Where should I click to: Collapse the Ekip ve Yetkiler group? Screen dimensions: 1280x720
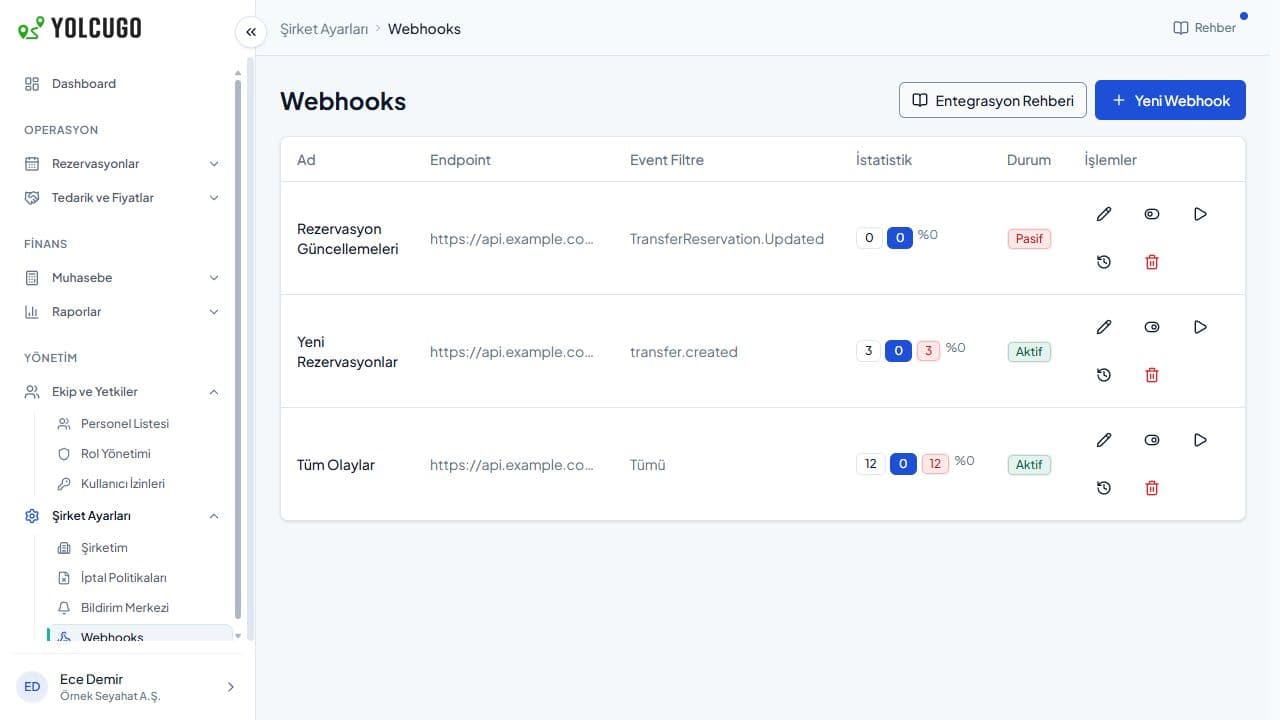pos(122,392)
